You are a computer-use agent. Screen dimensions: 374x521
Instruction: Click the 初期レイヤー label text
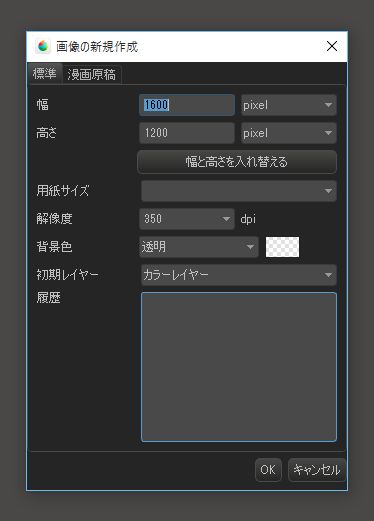67,275
